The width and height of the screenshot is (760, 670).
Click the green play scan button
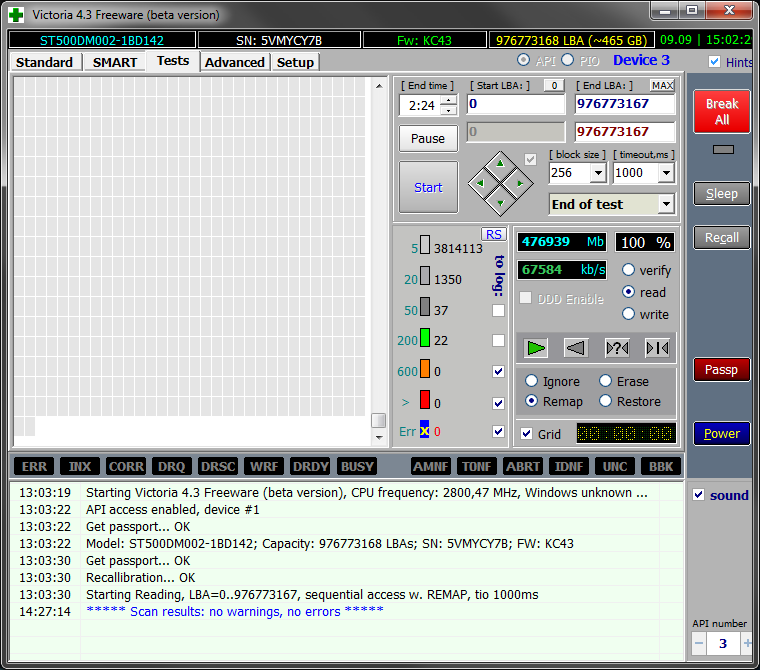tap(536, 348)
